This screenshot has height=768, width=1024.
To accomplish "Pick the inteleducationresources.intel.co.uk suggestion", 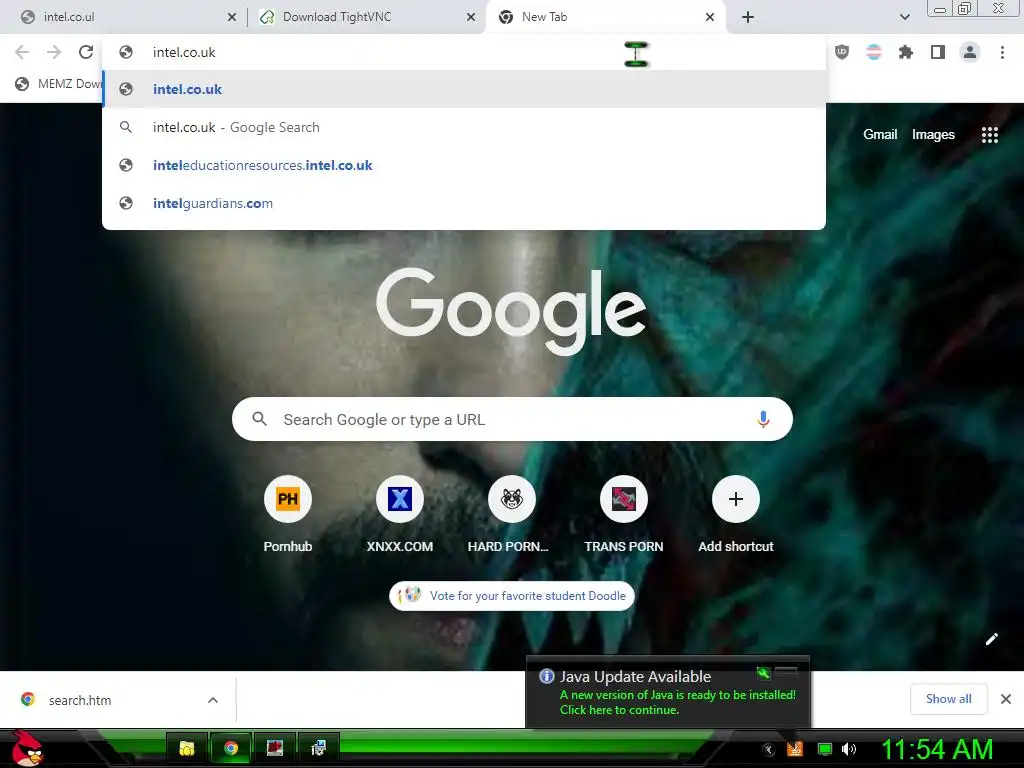I will tap(464, 165).
